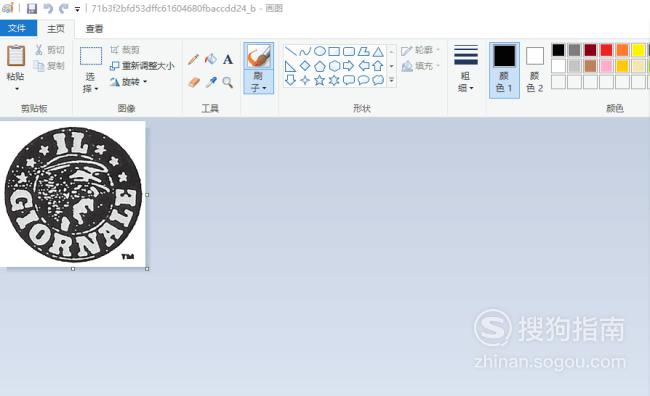Click Resize (重新调整大小) button
This screenshot has height=396, width=650.
point(142,66)
